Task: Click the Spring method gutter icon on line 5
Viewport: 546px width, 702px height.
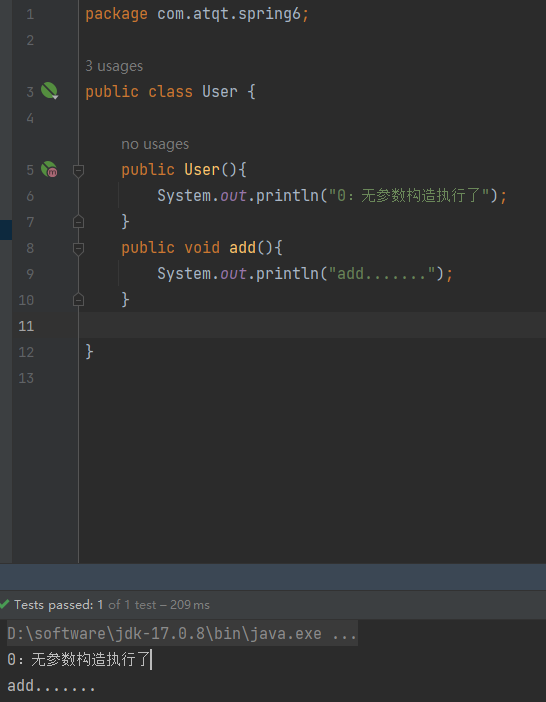Action: click(49, 169)
